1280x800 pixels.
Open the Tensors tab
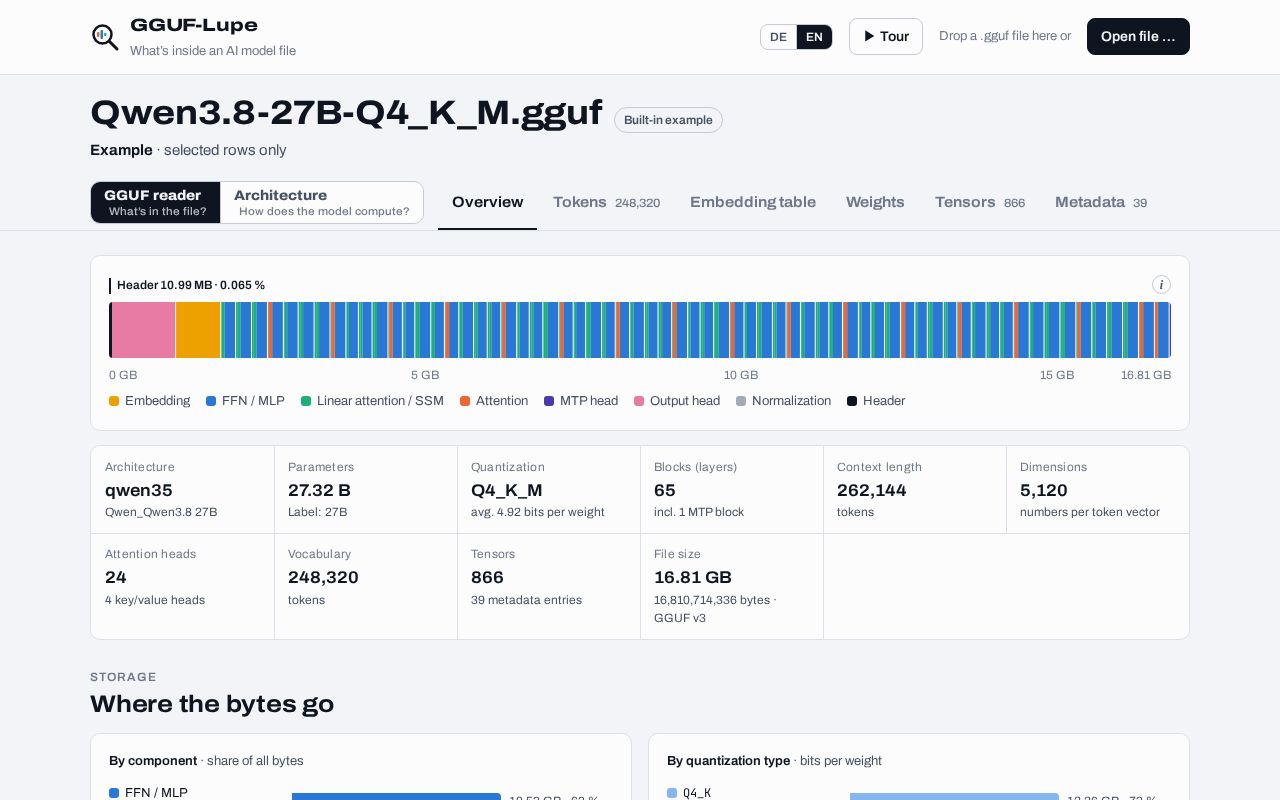click(980, 202)
